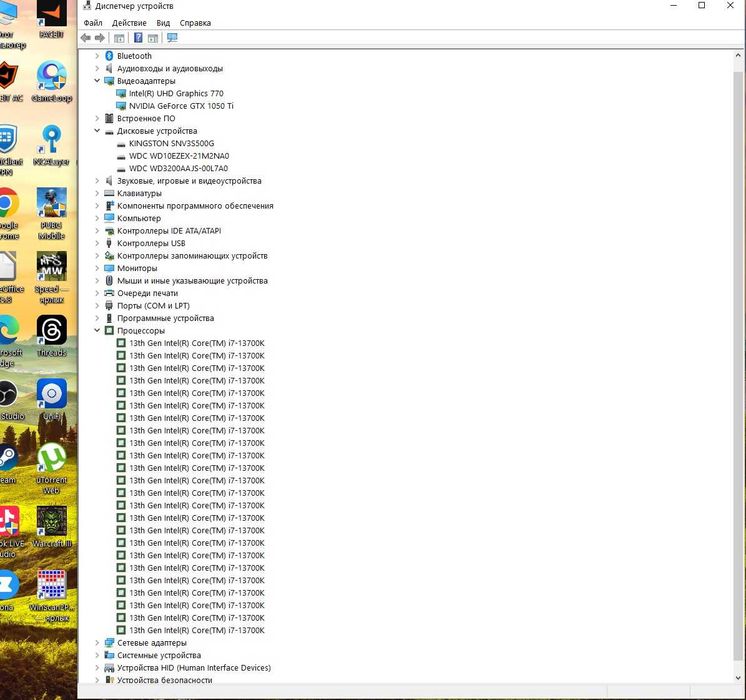Select the last i7-13700K processor entry

click(x=197, y=630)
